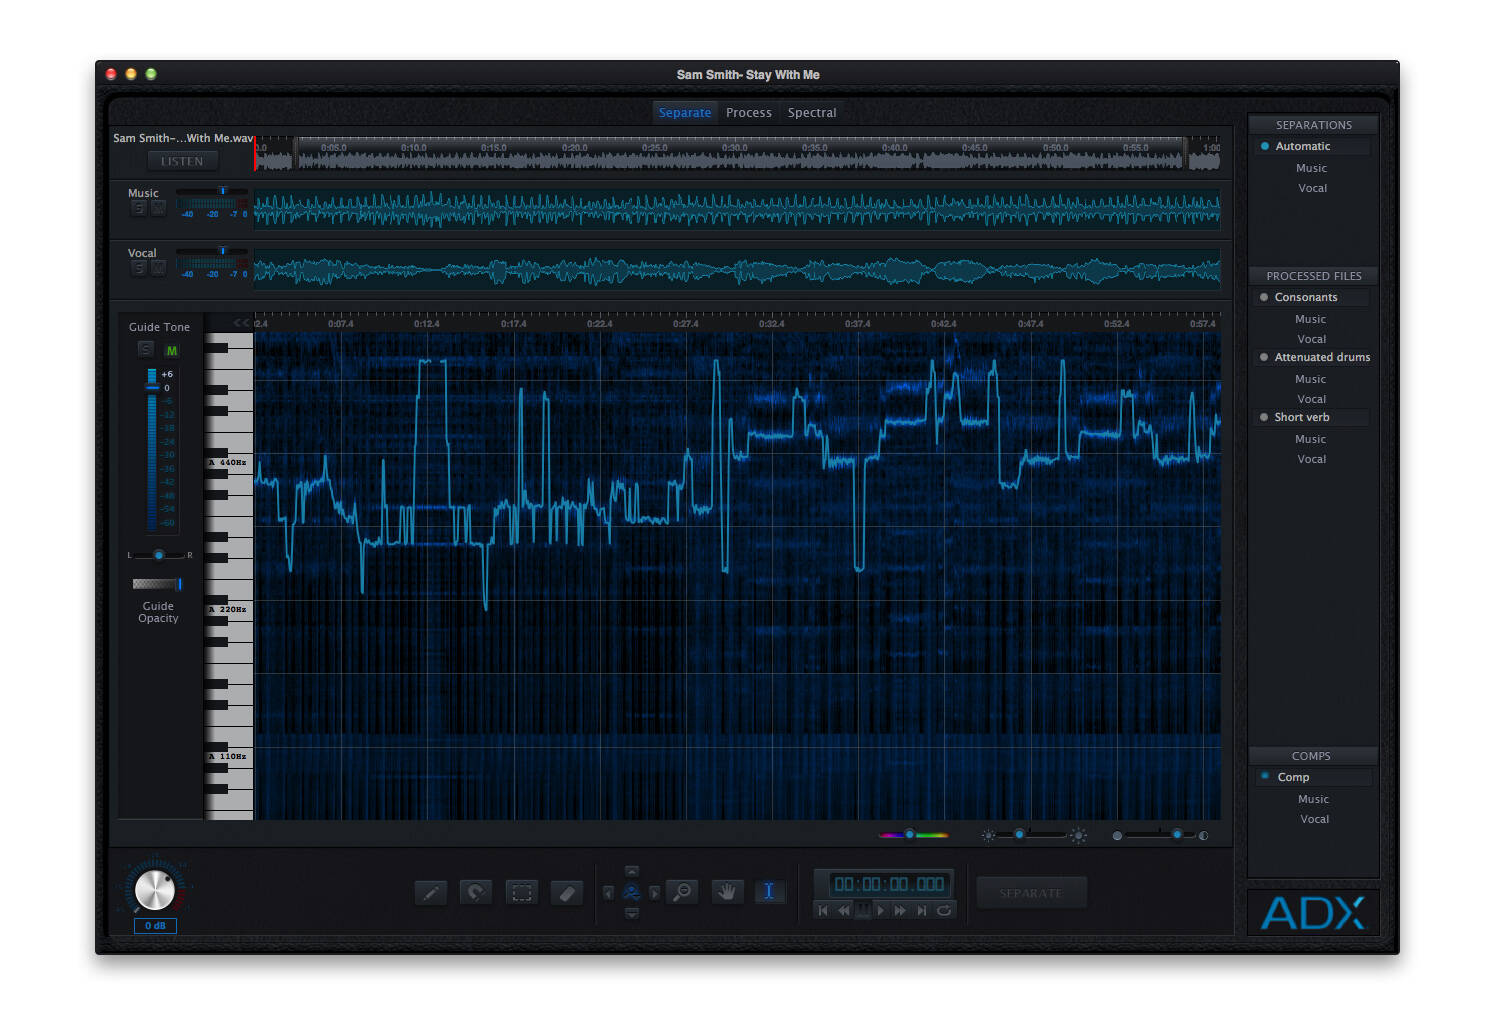Image resolution: width=1495 pixels, height=1035 pixels.
Task: Click the 0 dB volume field
Action: tap(155, 926)
